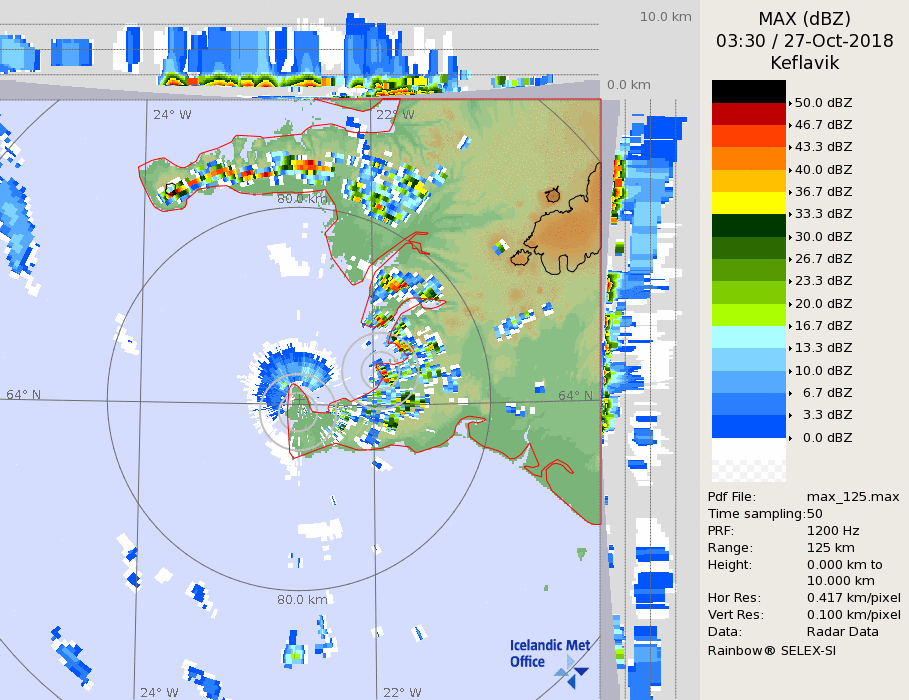Click the Keflavik station name

(x=804, y=63)
